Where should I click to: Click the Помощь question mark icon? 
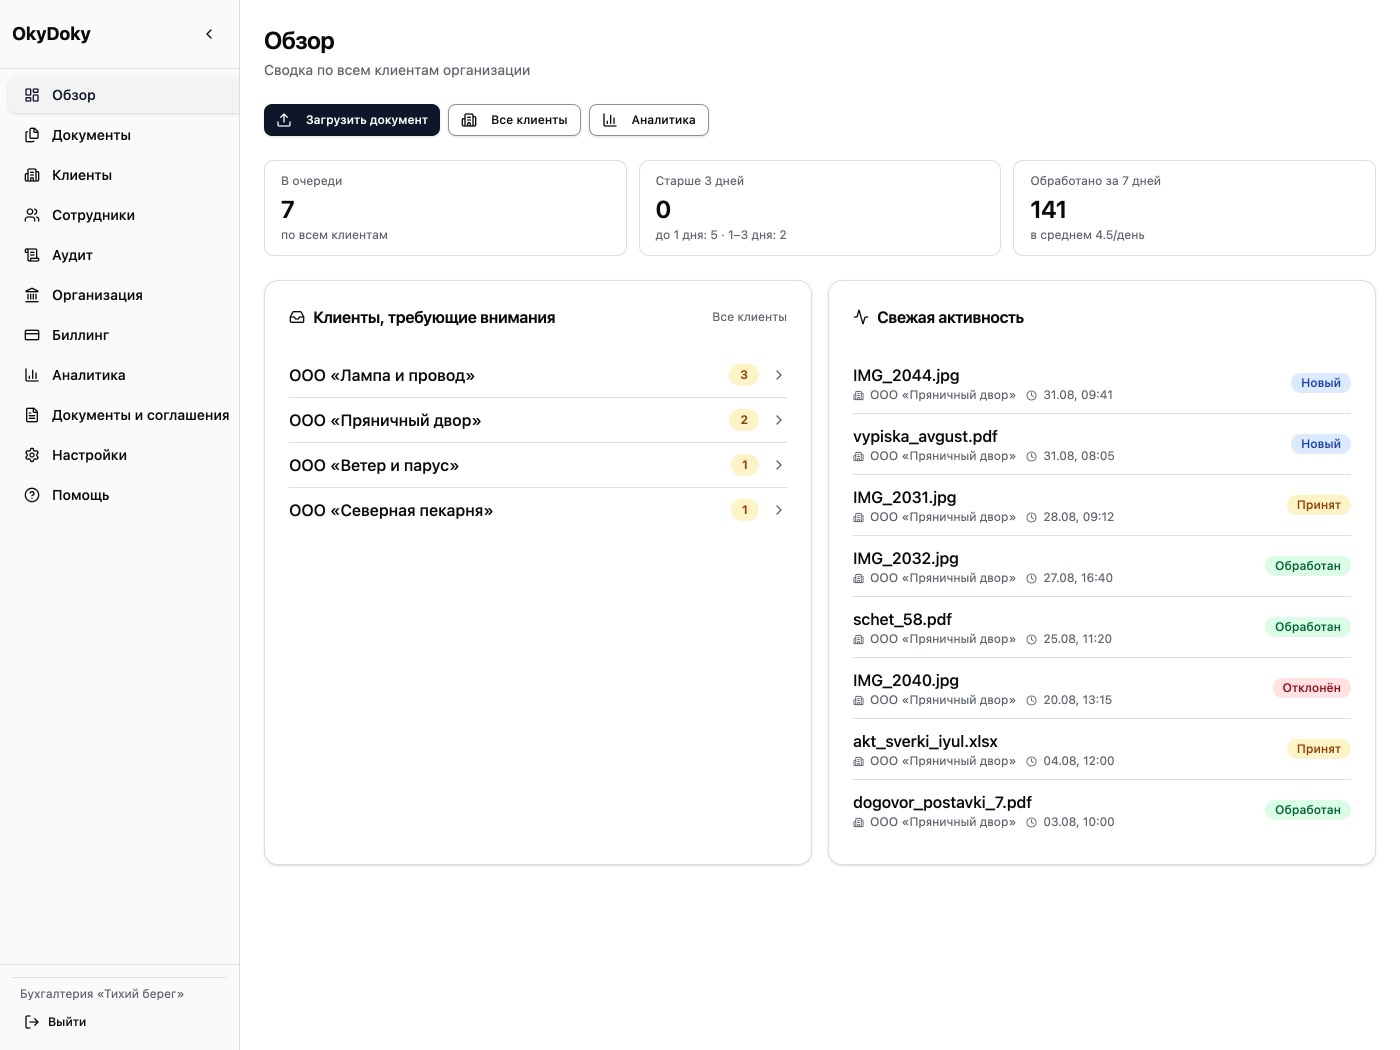(x=32, y=495)
